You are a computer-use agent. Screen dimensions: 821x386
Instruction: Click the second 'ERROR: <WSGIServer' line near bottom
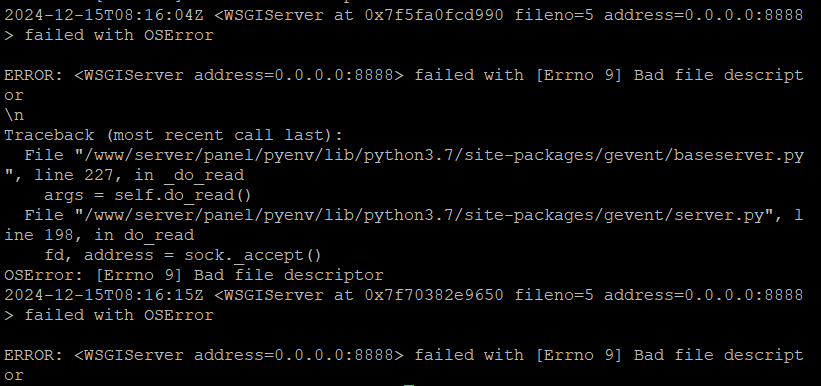(x=404, y=356)
